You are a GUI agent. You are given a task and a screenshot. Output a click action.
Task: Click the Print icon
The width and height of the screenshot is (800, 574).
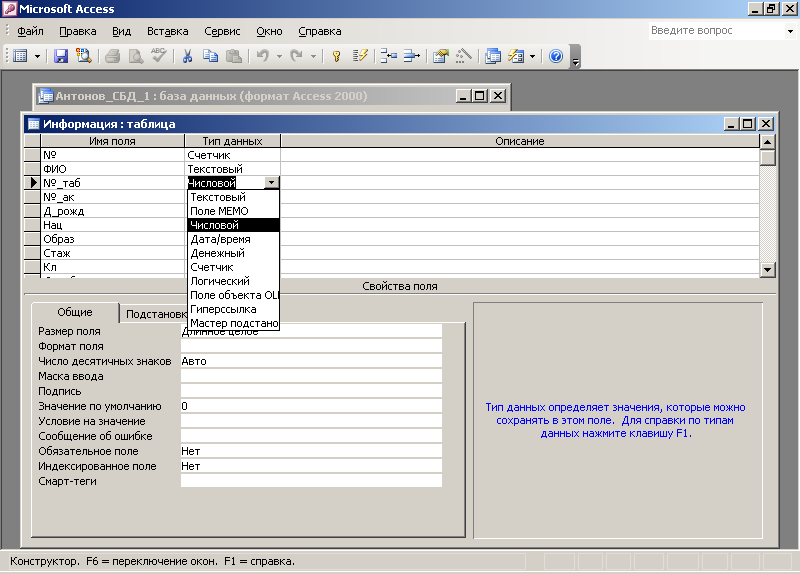(112, 56)
